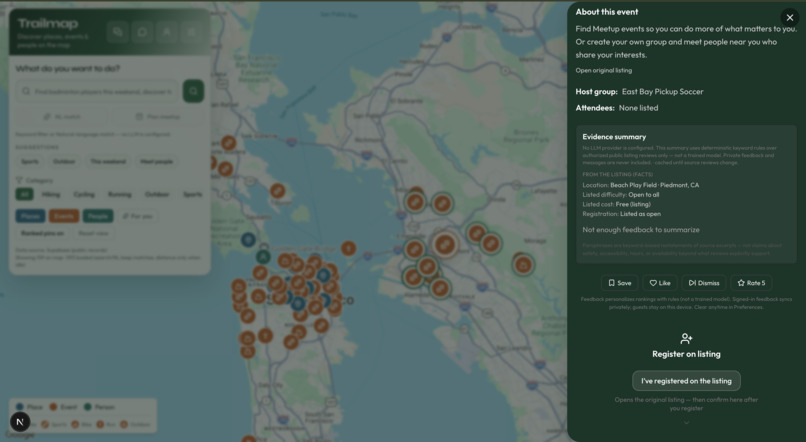Screen dimensions: 806x442
Task: Select the Cycling category filter
Action: click(x=84, y=194)
